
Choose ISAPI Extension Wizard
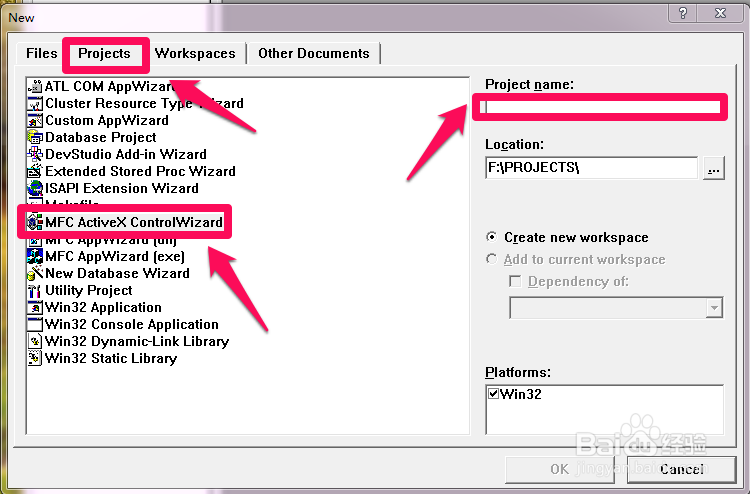(121, 188)
